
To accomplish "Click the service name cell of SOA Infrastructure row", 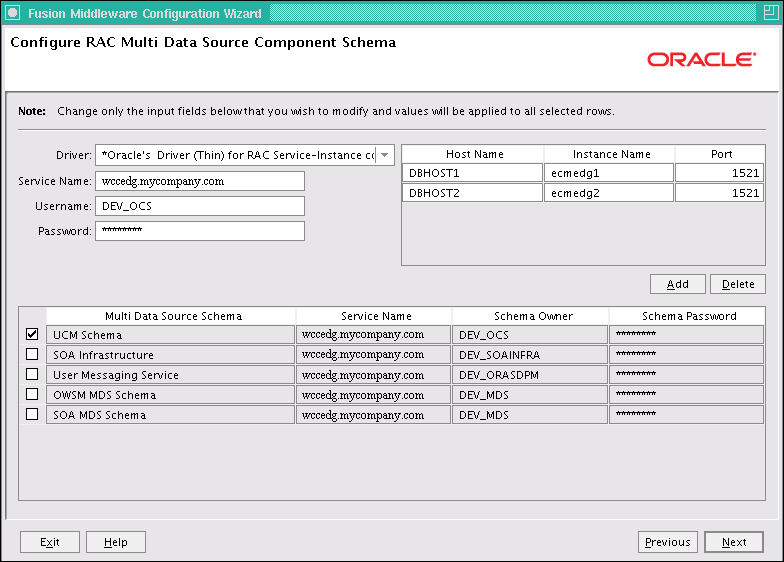I will click(x=374, y=354).
